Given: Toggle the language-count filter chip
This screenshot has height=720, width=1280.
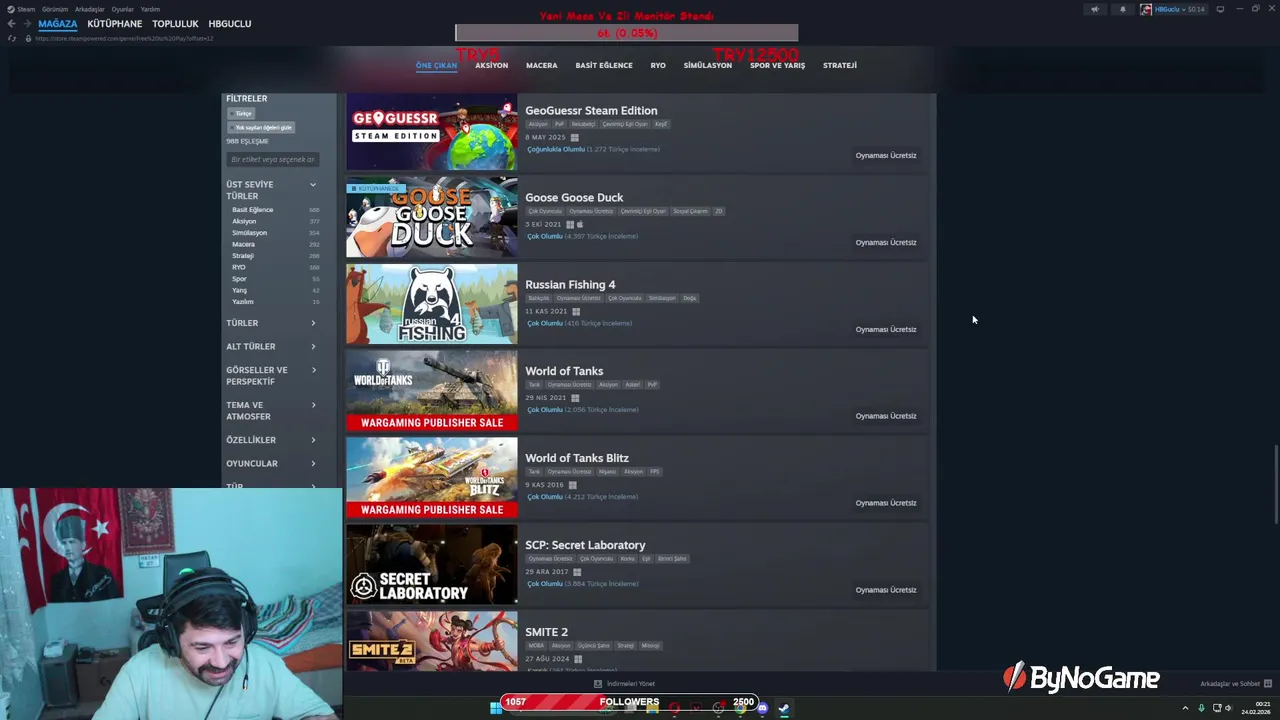Looking at the screenshot, I should click(x=262, y=127).
